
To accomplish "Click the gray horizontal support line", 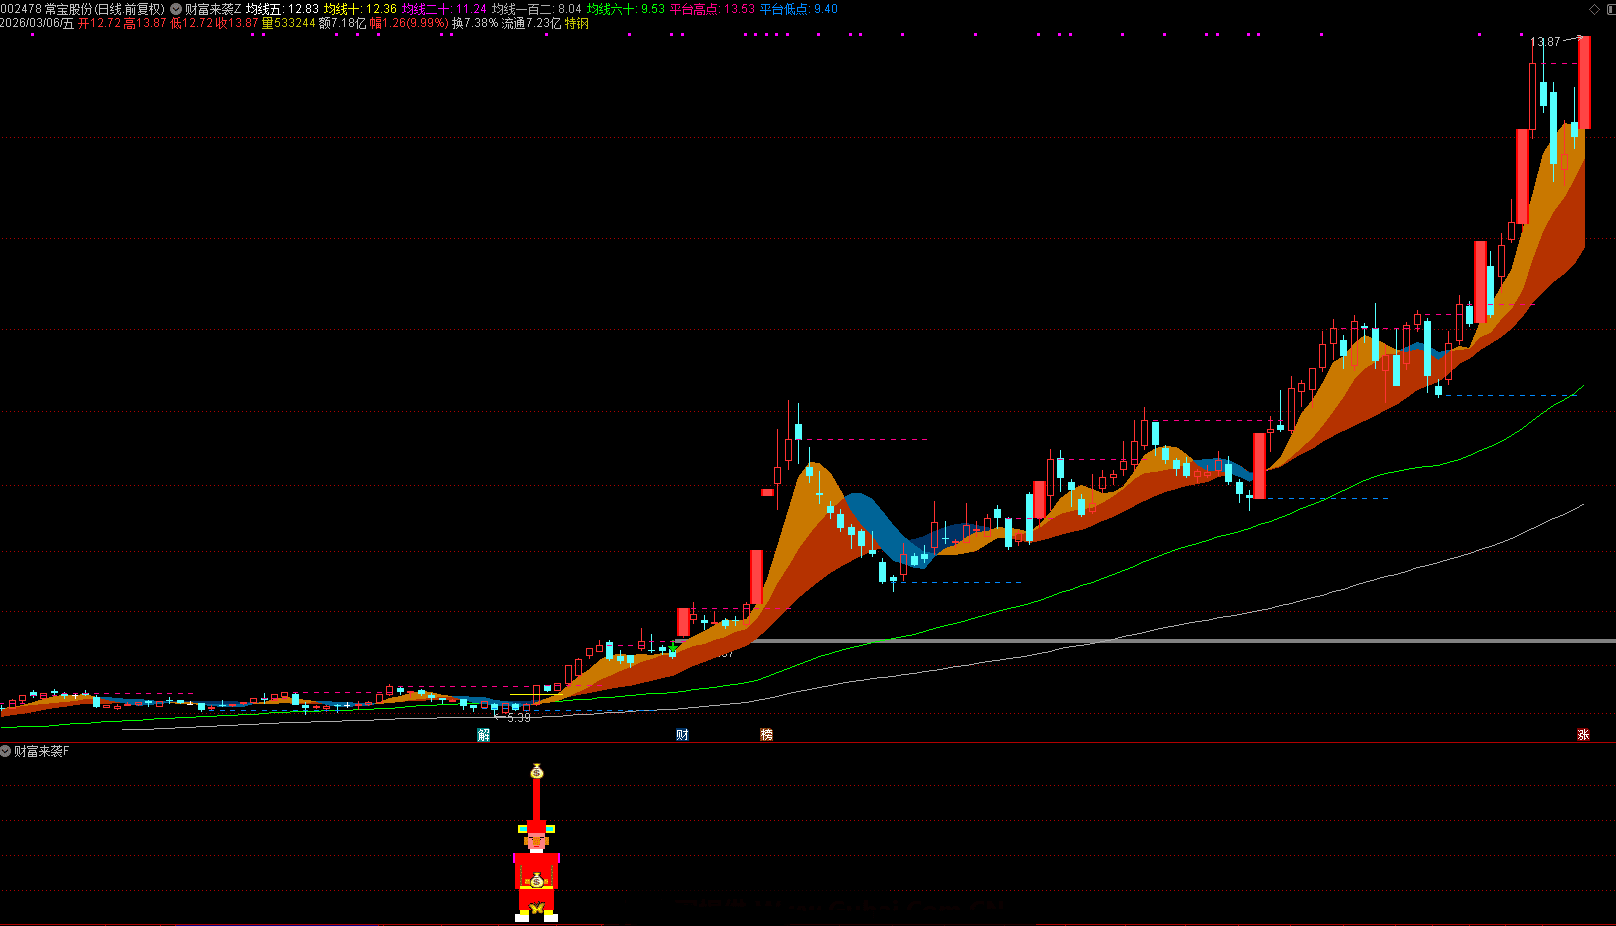I will pyautogui.click(x=1200, y=641).
